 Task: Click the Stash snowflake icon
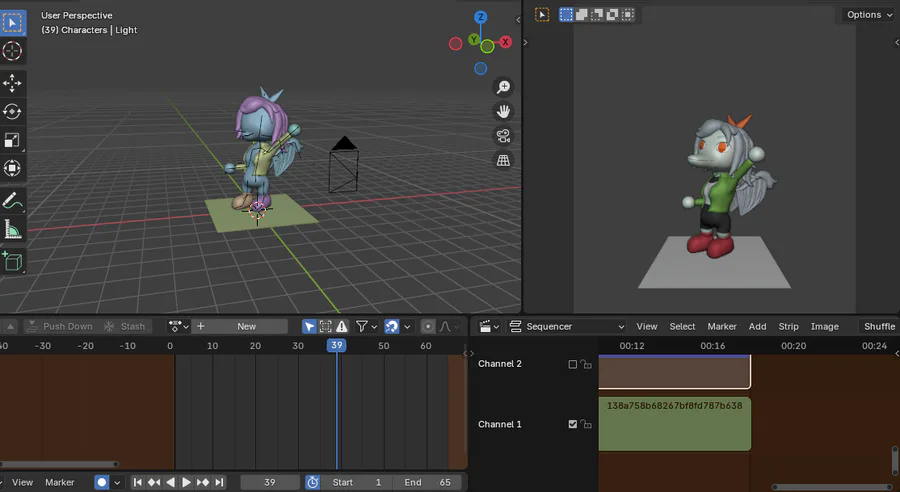click(x=109, y=327)
